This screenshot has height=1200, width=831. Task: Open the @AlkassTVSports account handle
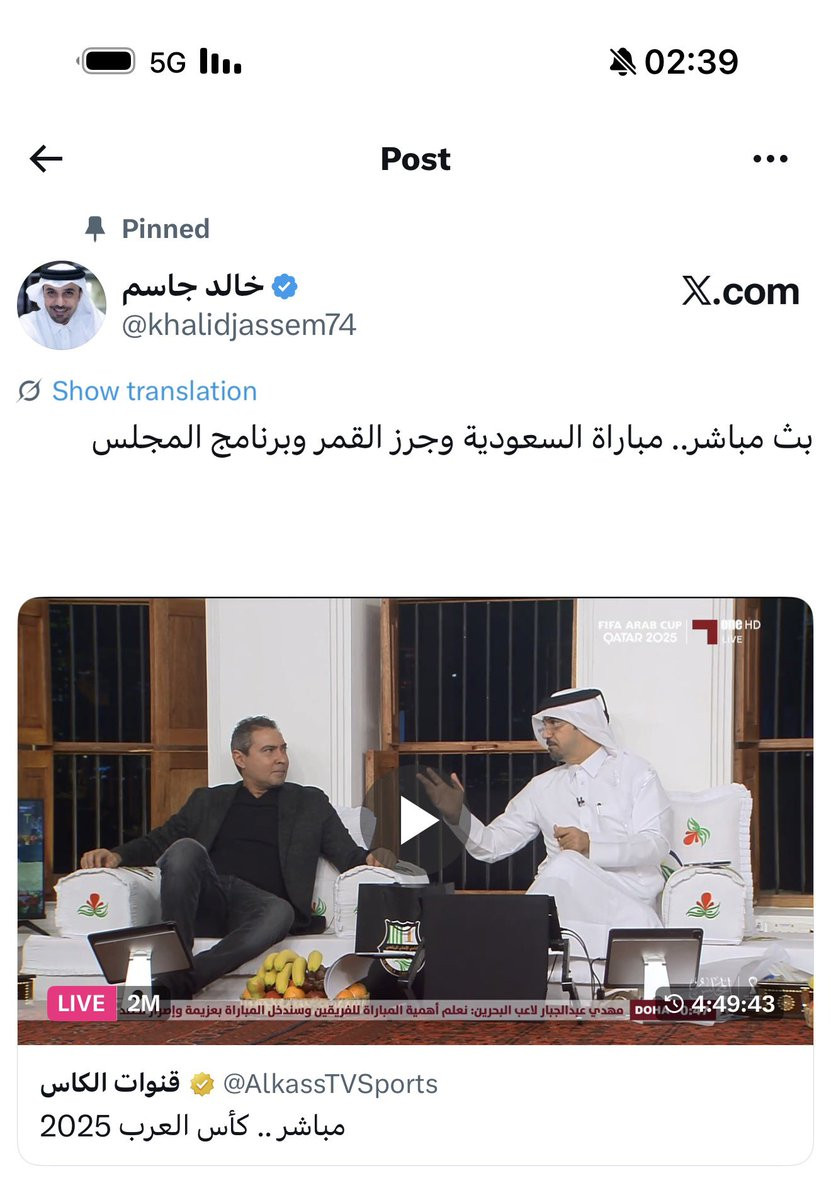[329, 1084]
